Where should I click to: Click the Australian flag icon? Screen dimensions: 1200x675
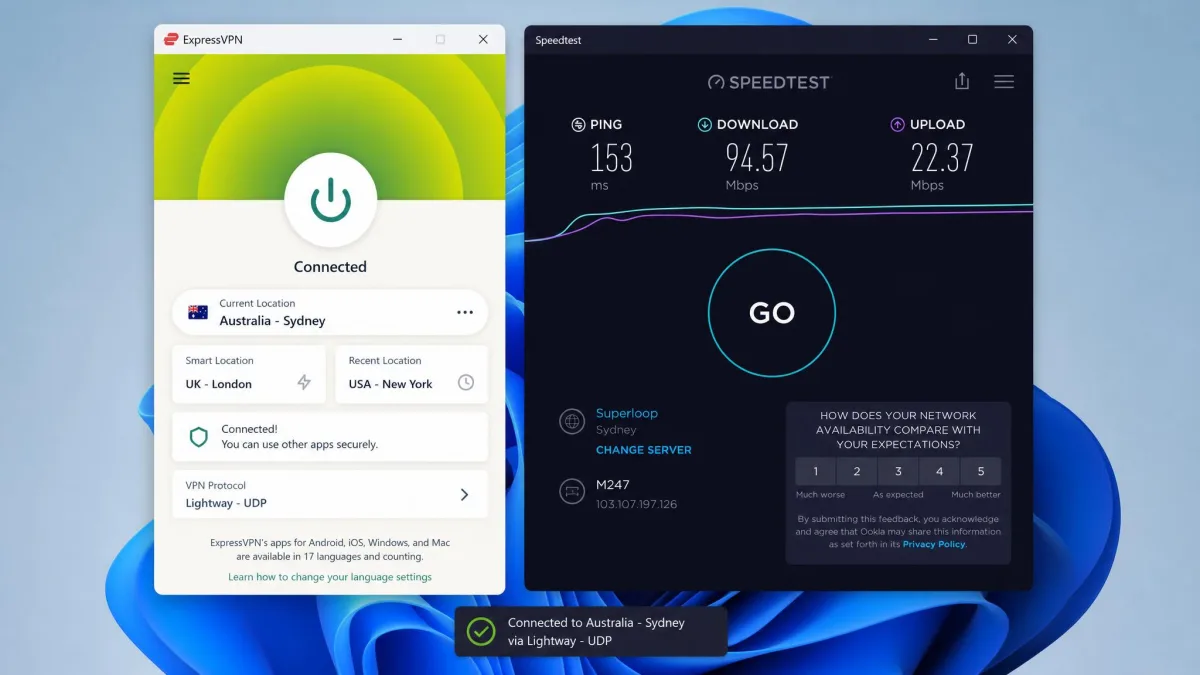click(198, 312)
